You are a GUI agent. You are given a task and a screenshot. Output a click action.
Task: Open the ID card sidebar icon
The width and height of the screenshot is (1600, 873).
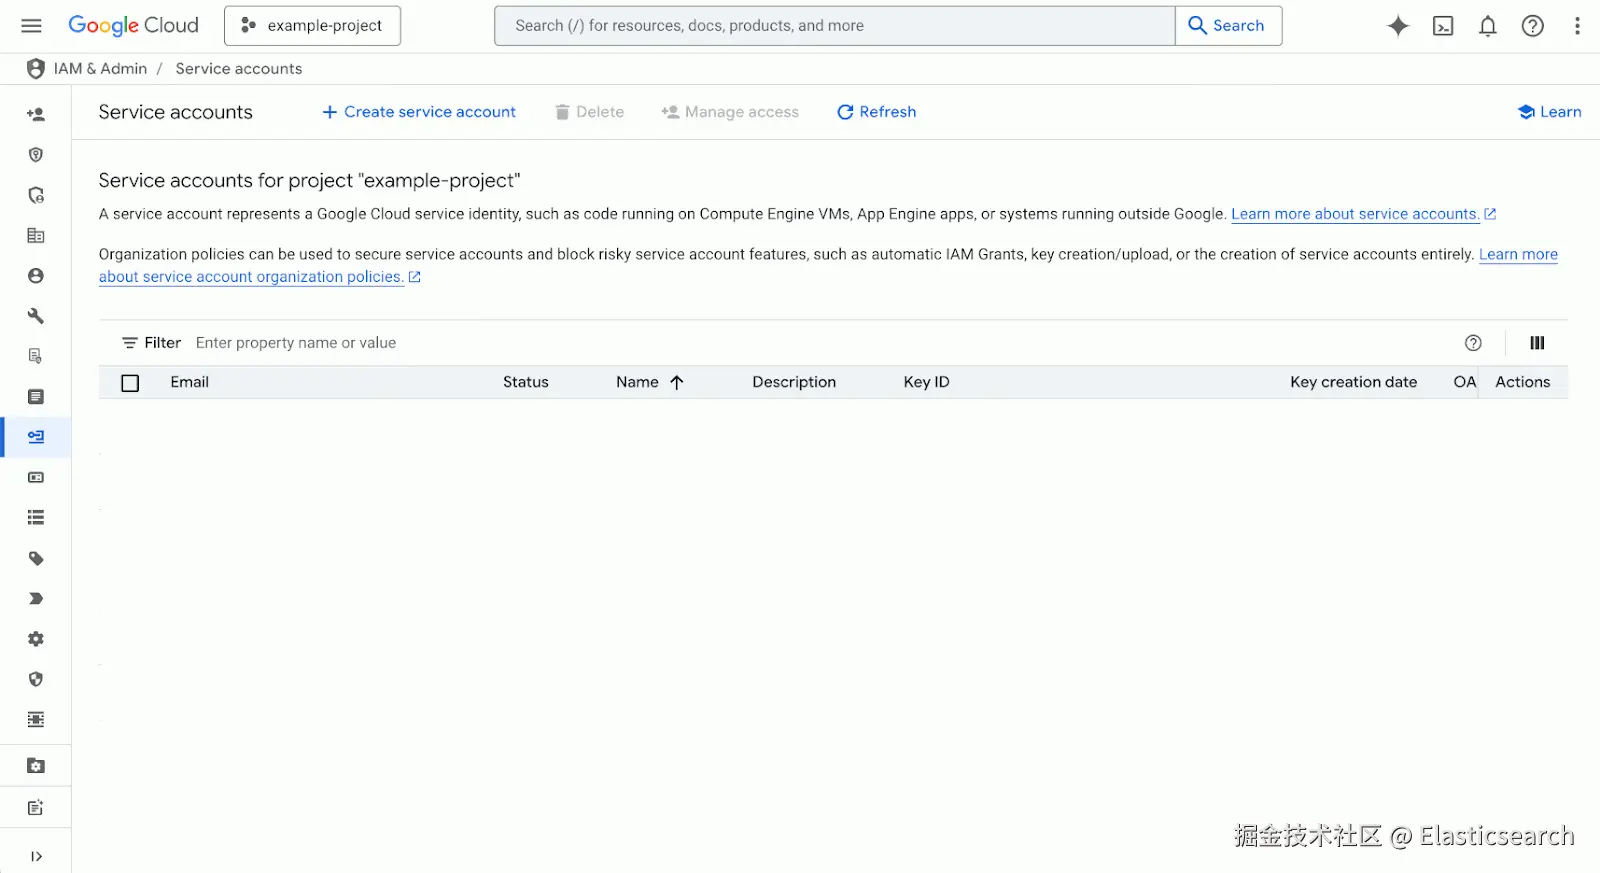tap(36, 478)
